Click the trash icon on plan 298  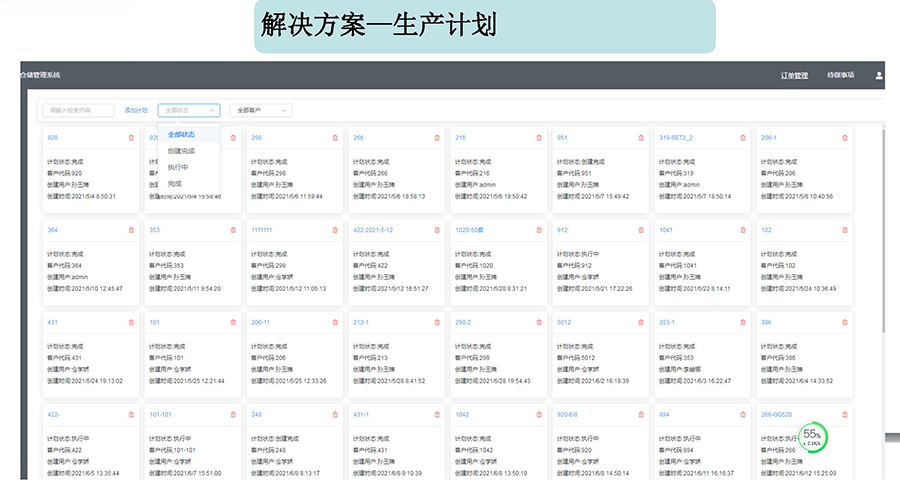click(335, 138)
